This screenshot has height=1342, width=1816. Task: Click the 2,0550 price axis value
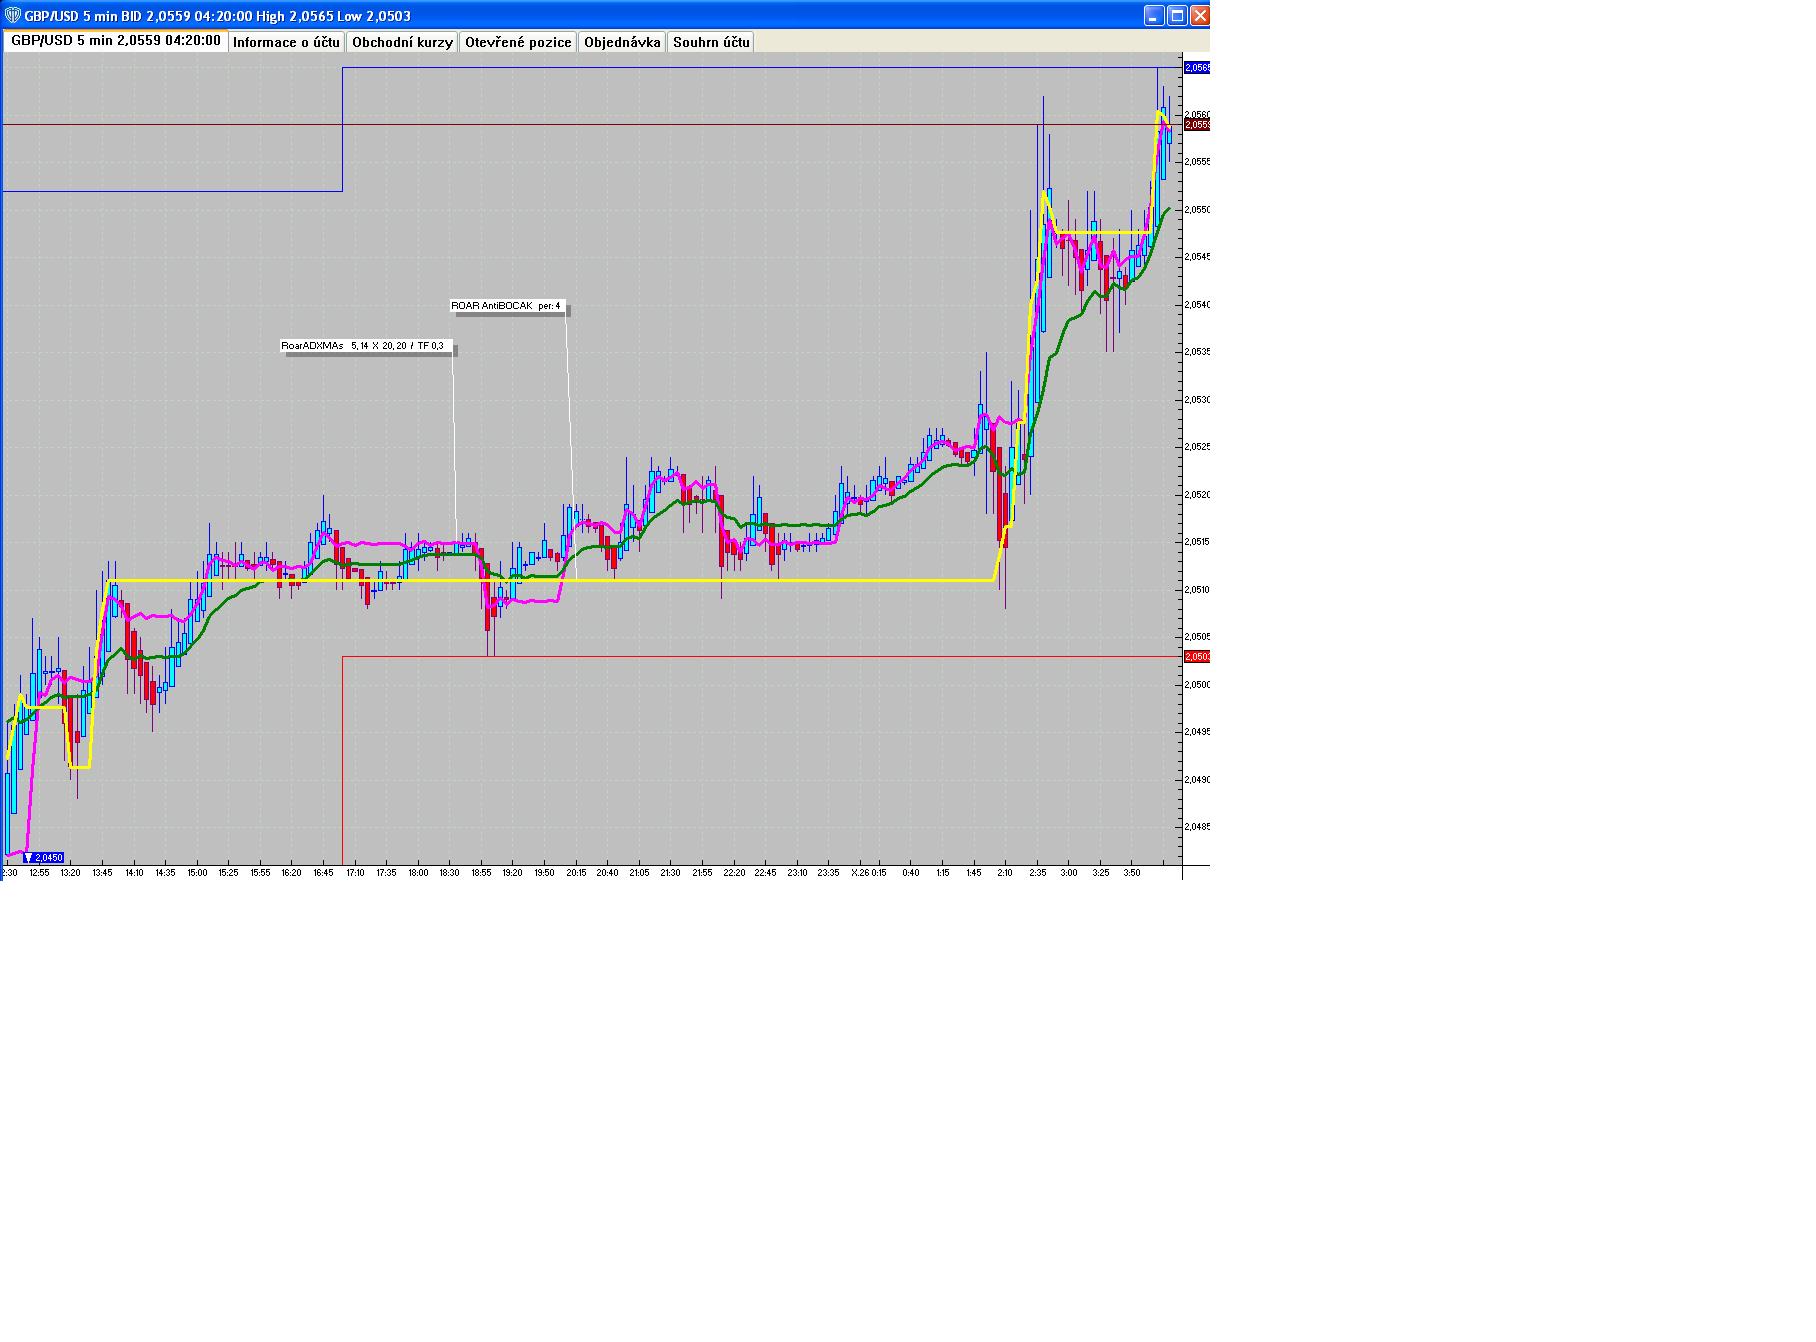click(1198, 210)
